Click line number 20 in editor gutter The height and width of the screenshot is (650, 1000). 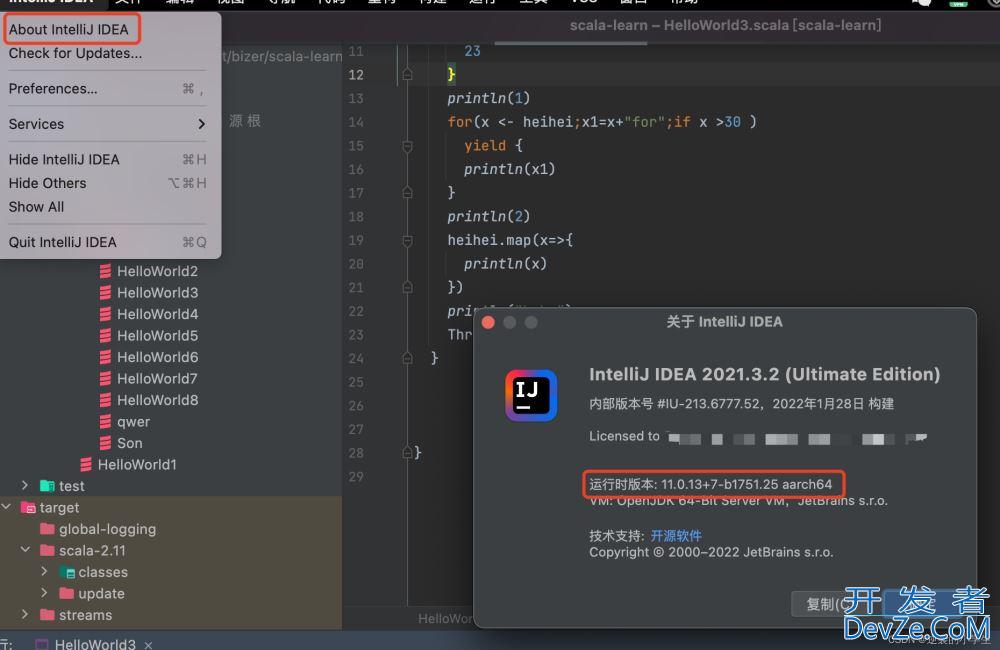356,264
